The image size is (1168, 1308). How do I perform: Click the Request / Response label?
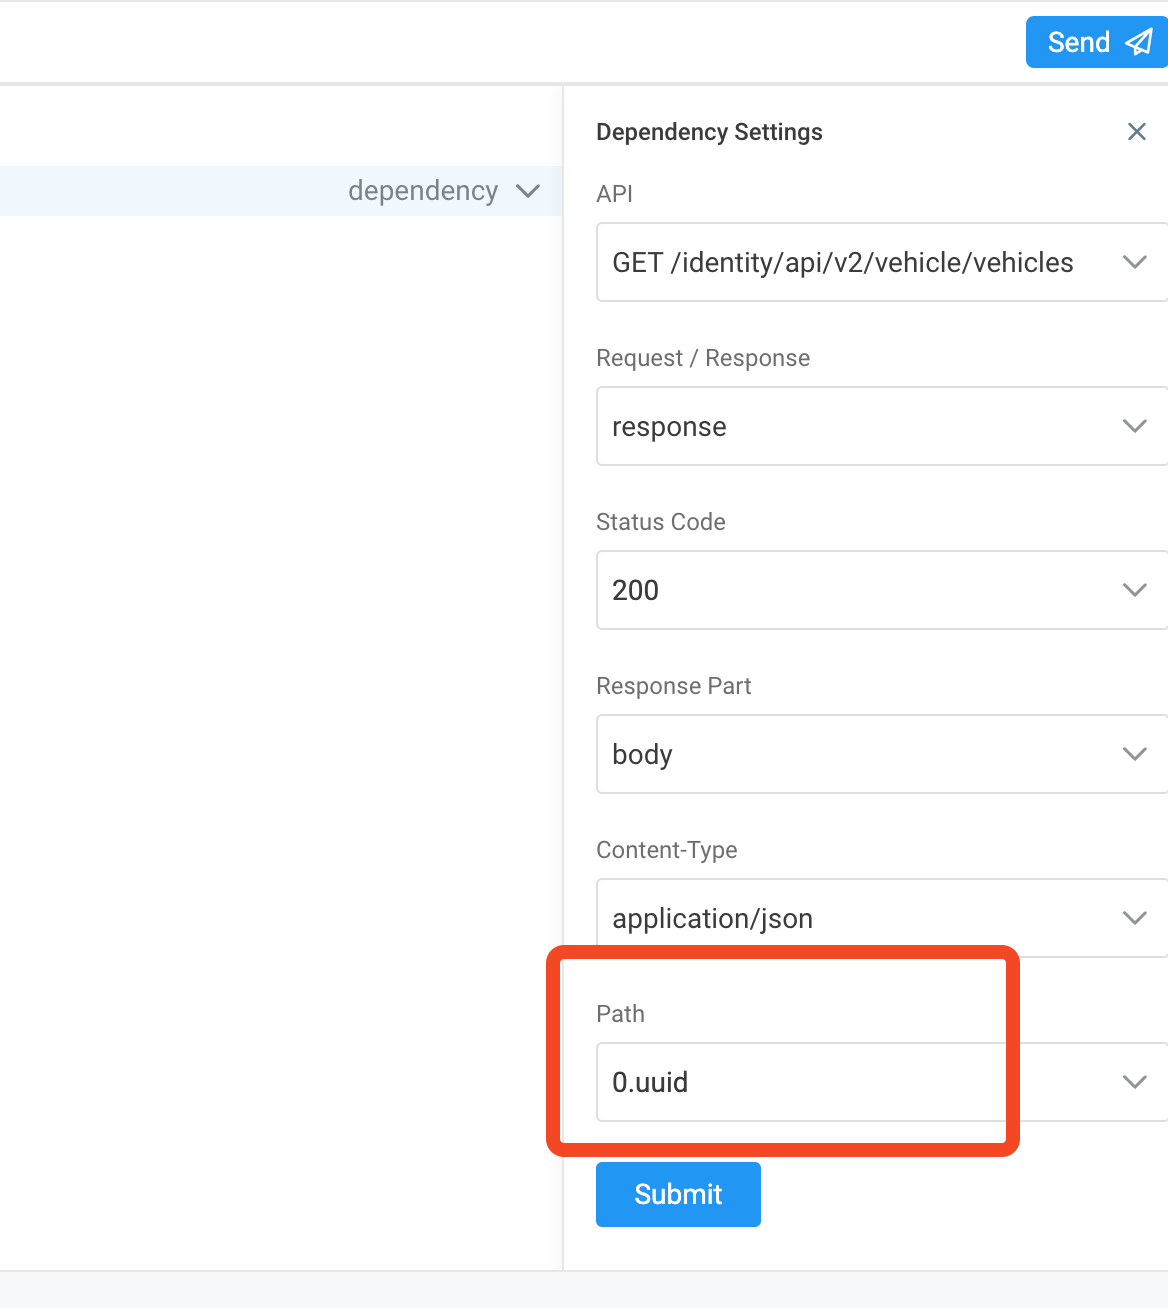pyautogui.click(x=703, y=358)
